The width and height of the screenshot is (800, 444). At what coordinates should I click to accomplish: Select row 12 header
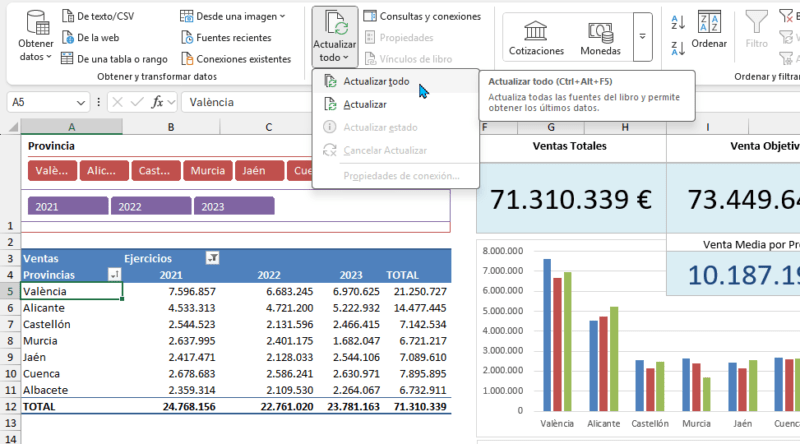pos(10,407)
